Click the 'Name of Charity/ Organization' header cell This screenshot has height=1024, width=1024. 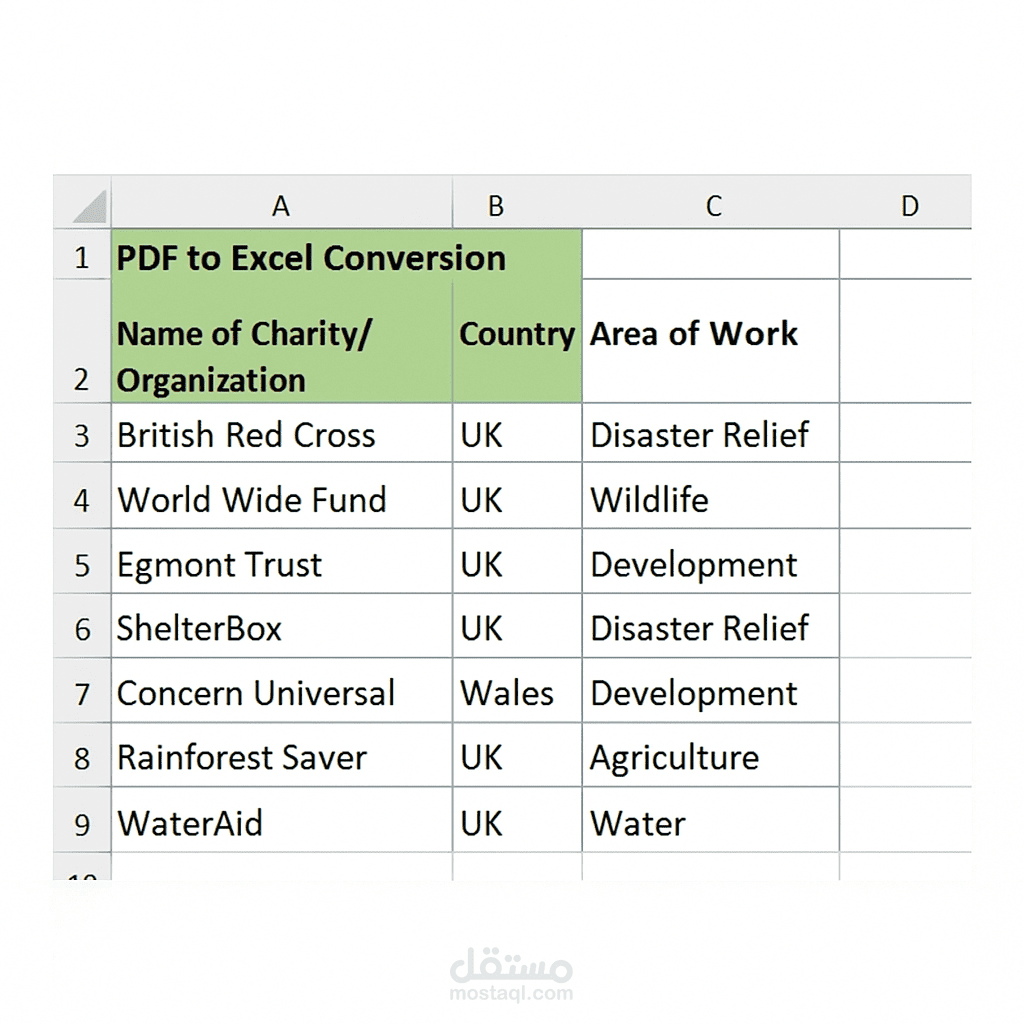tap(281, 342)
